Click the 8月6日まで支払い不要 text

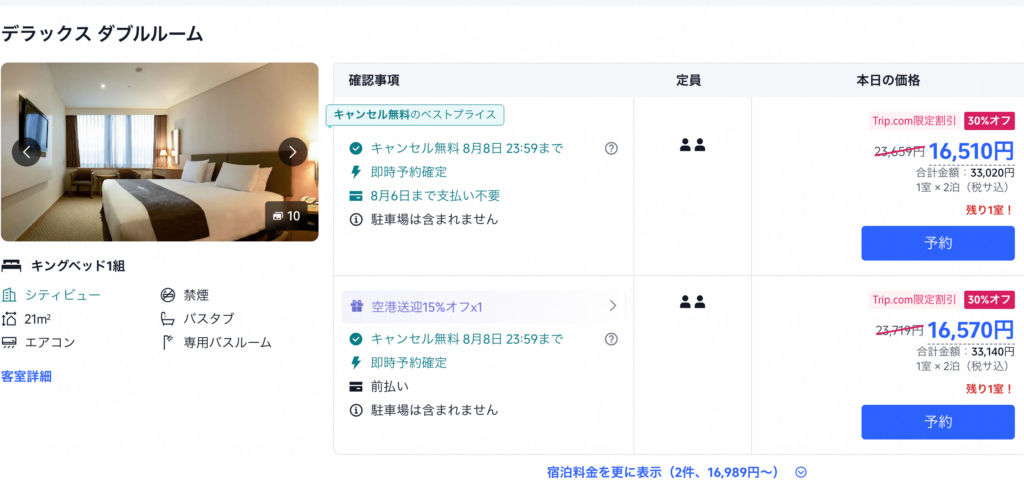tap(435, 196)
